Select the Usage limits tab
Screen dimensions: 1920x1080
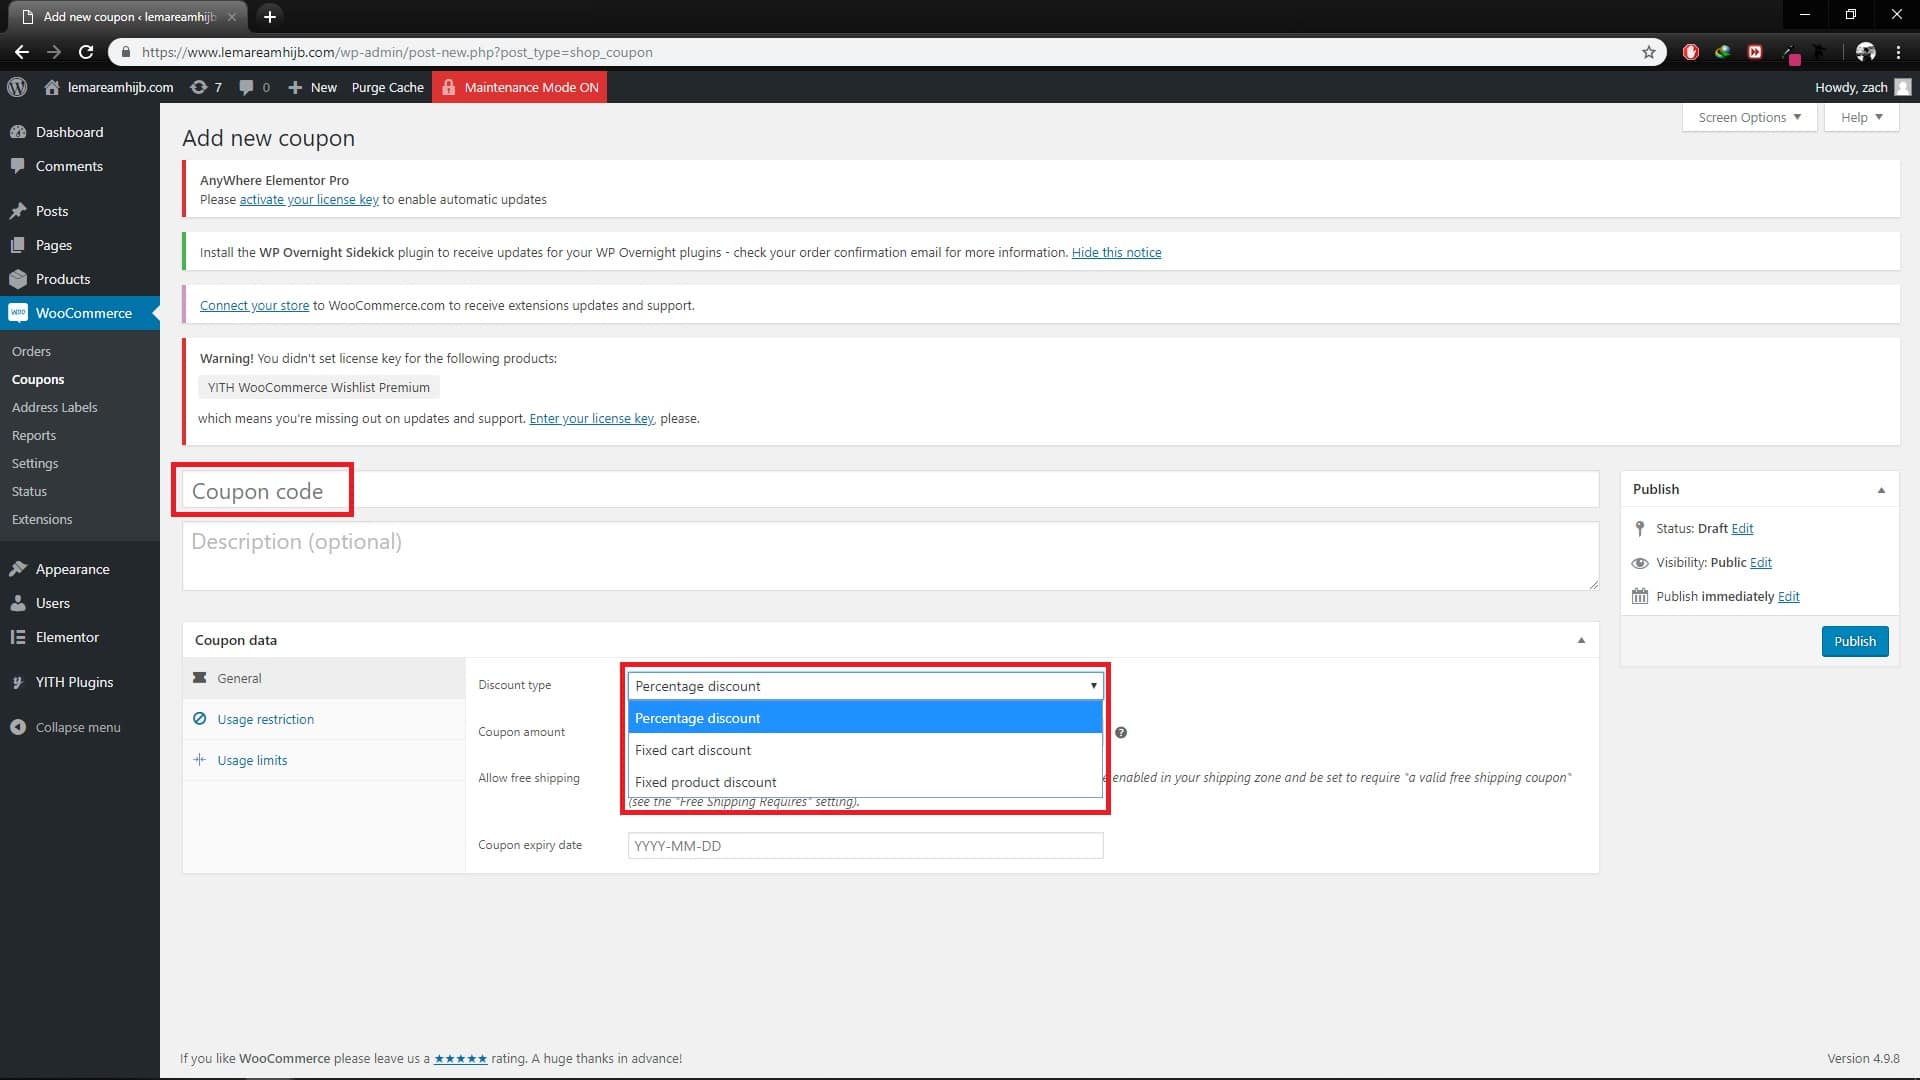[324, 760]
